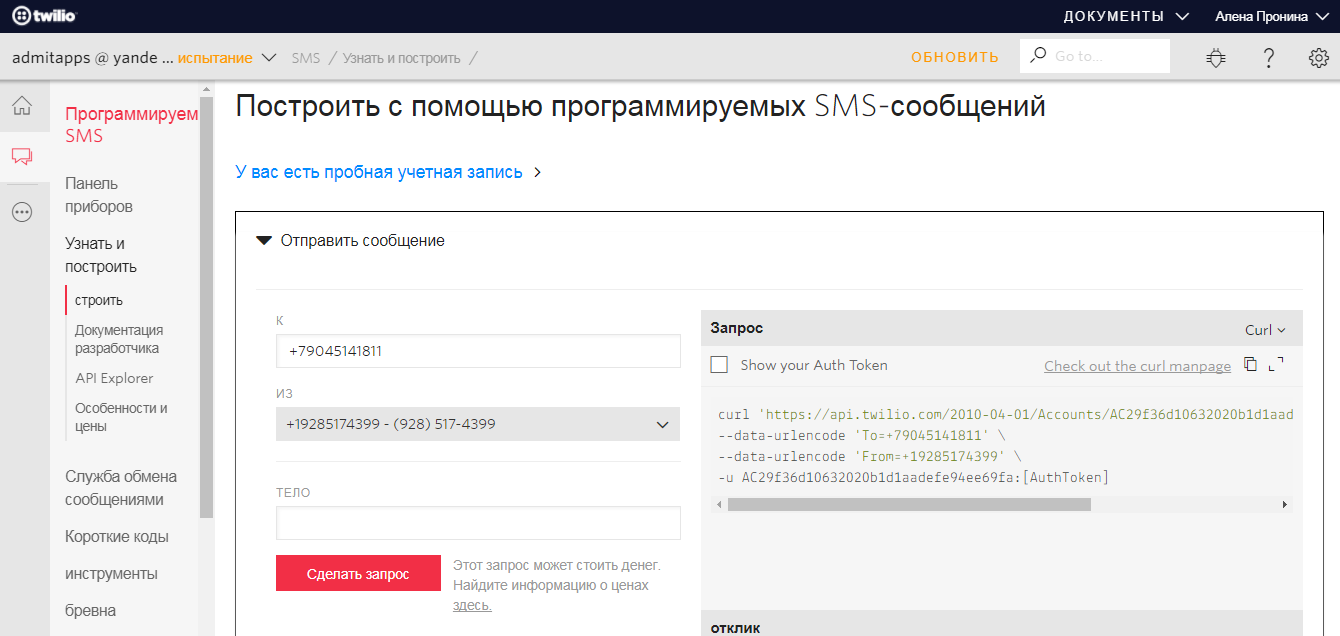Open console settings with the gear icon
Image resolution: width=1340 pixels, height=636 pixels.
pos(1319,57)
